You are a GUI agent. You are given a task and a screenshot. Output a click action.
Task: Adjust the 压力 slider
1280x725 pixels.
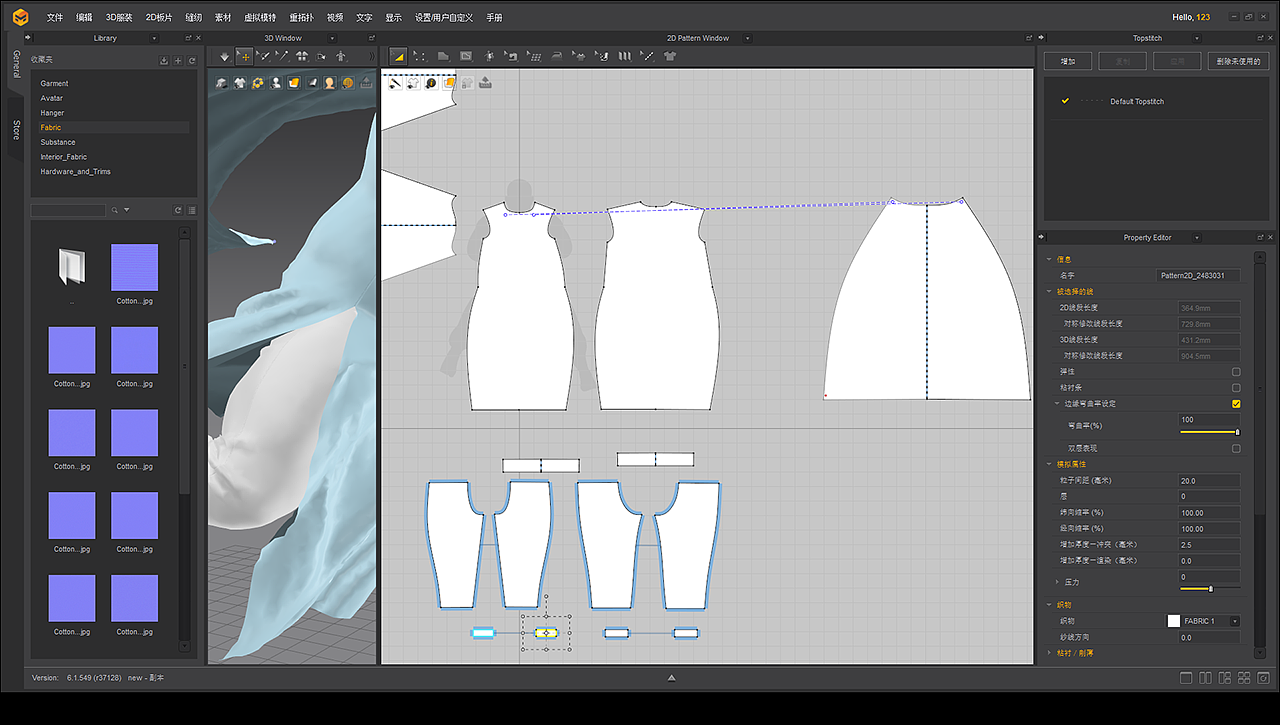pyautogui.click(x=1210, y=589)
